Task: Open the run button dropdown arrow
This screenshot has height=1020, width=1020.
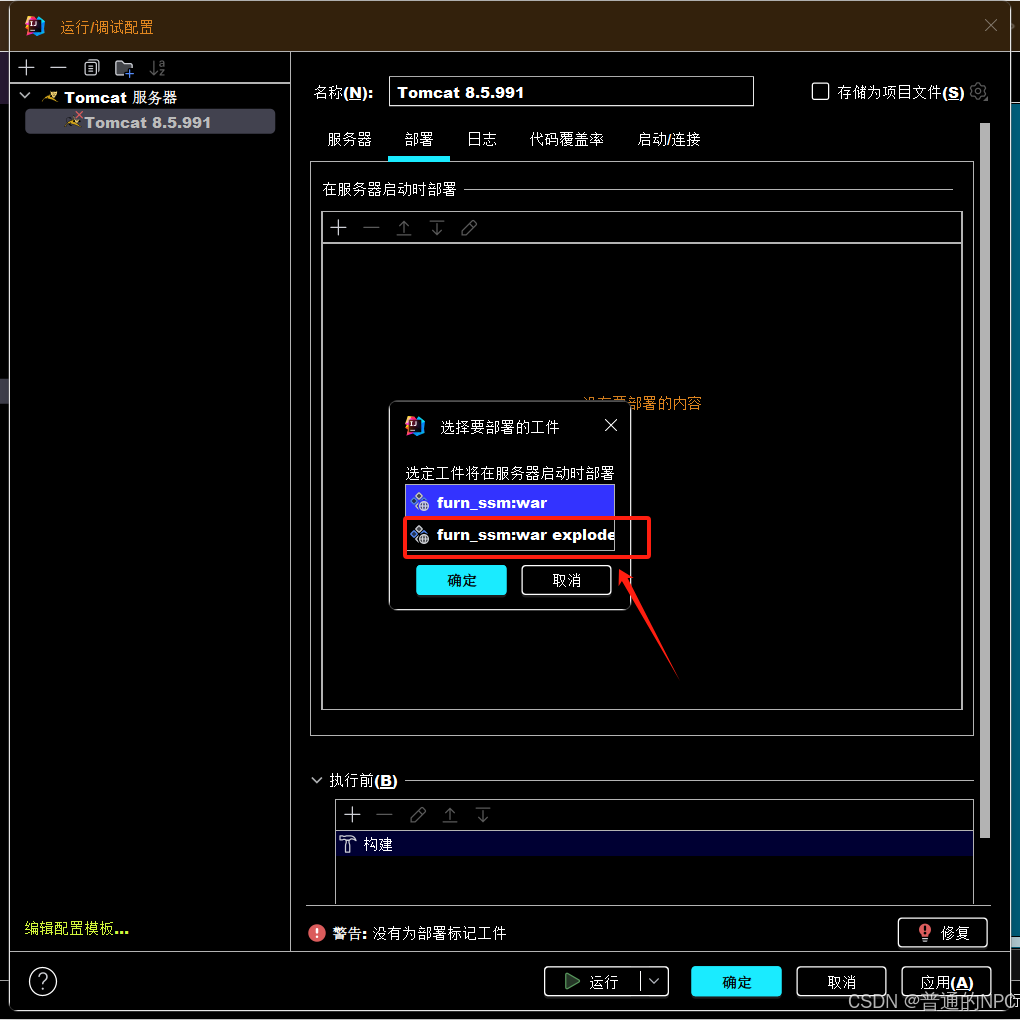Action: tap(654, 981)
